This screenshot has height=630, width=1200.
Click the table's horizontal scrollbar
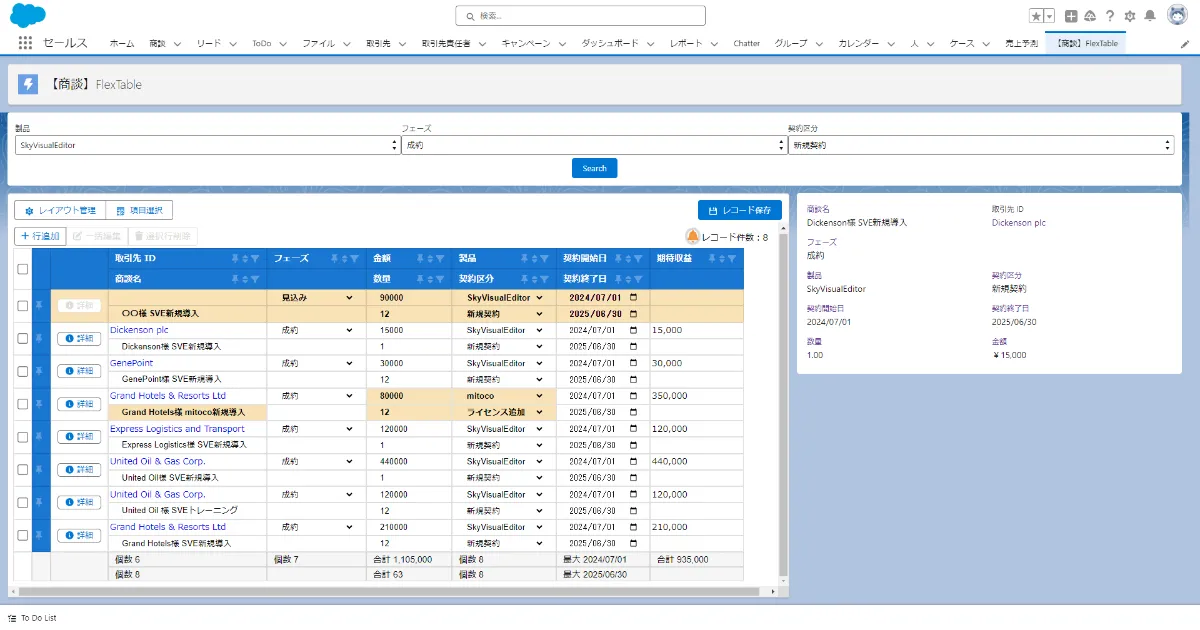390,591
